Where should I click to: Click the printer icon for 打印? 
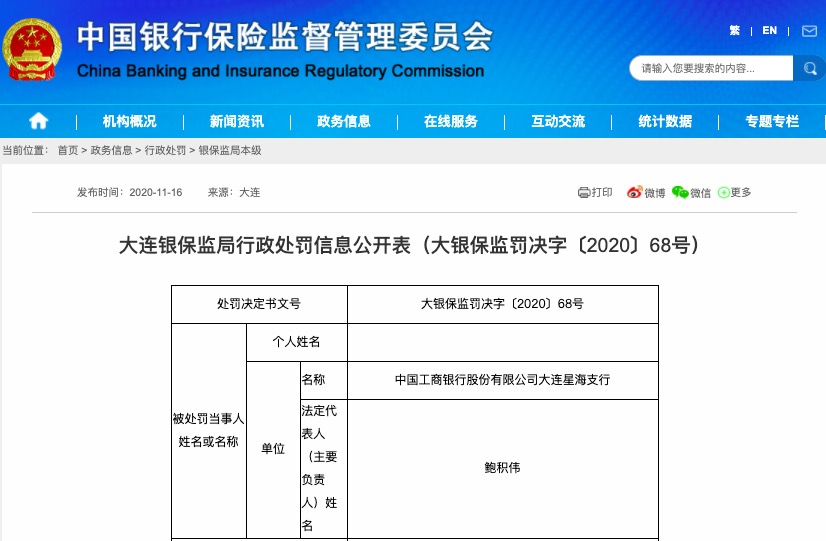pyautogui.click(x=584, y=192)
